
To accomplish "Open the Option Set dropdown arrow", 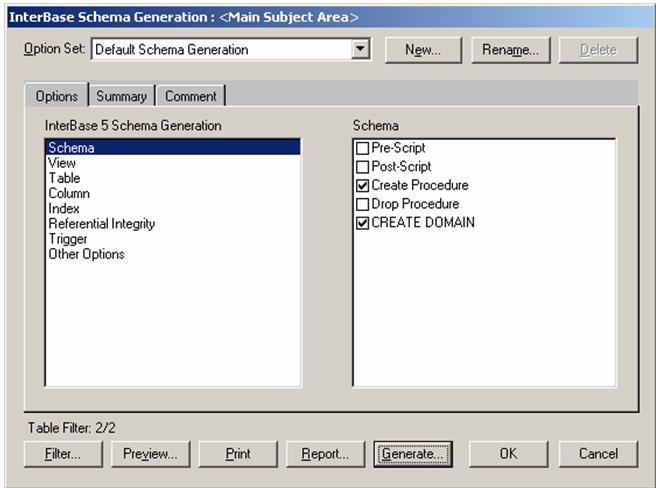I will point(361,49).
